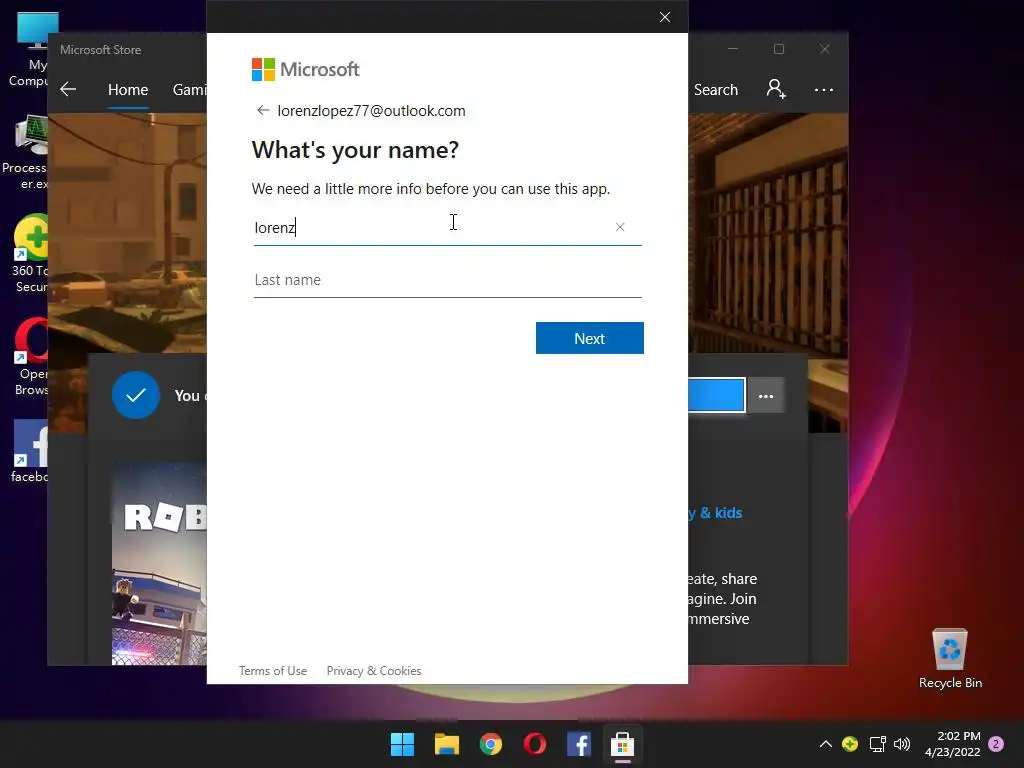Click Search in the Microsoft Store
1024x768 pixels.
716,89
